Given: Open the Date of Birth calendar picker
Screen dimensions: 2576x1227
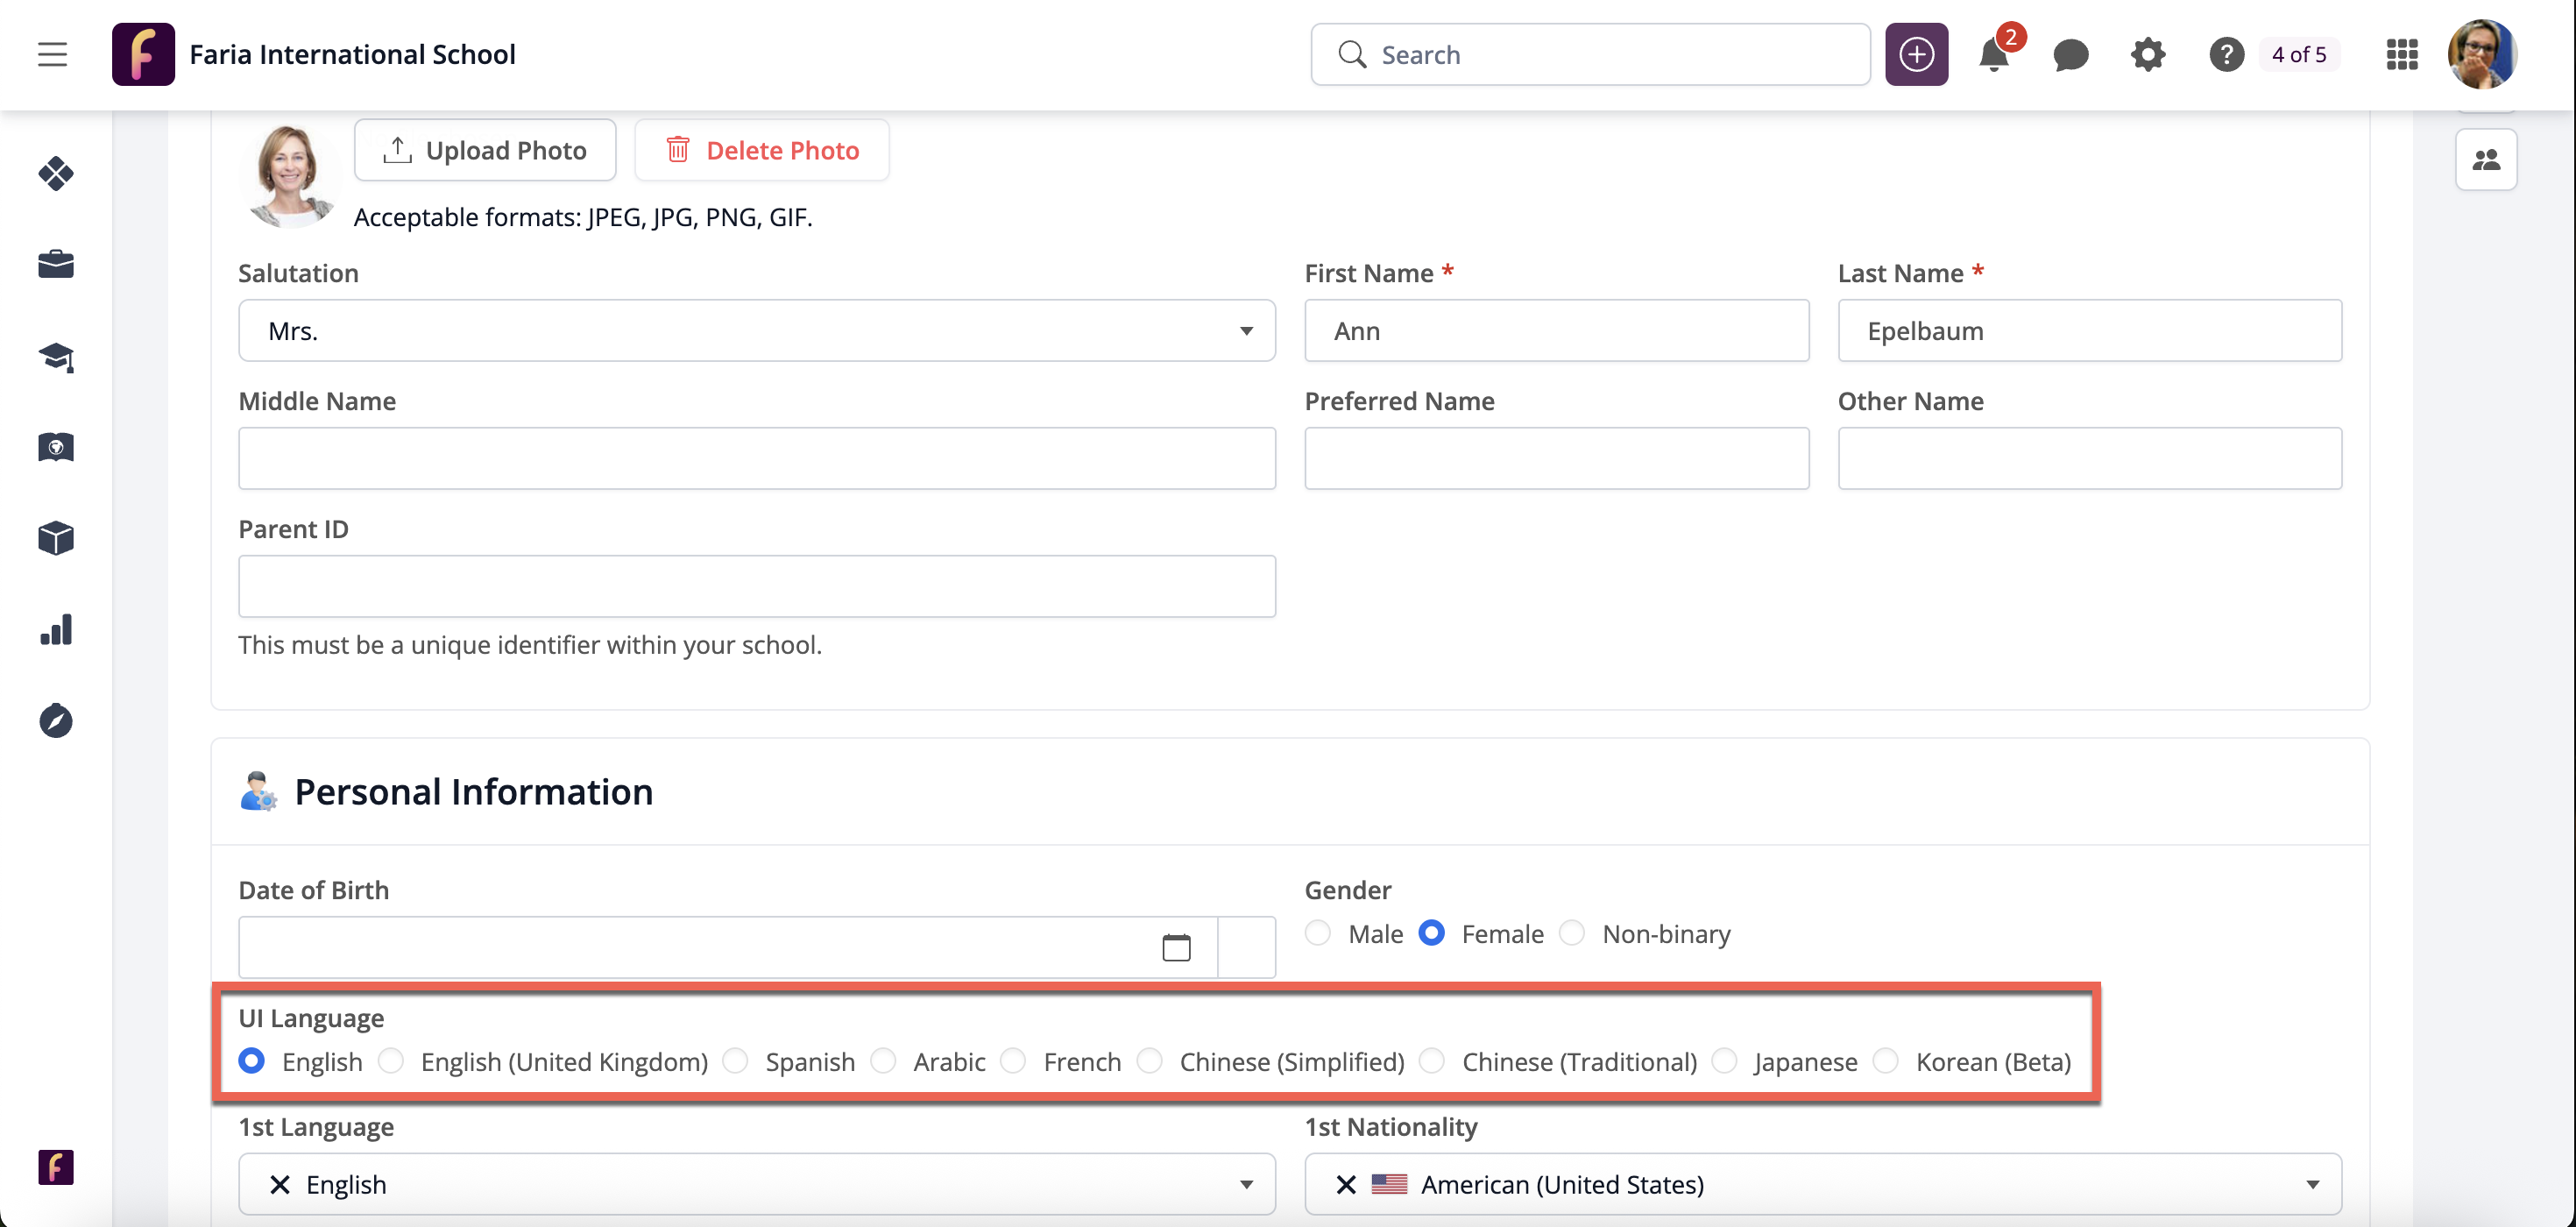Looking at the screenshot, I should tap(1176, 947).
